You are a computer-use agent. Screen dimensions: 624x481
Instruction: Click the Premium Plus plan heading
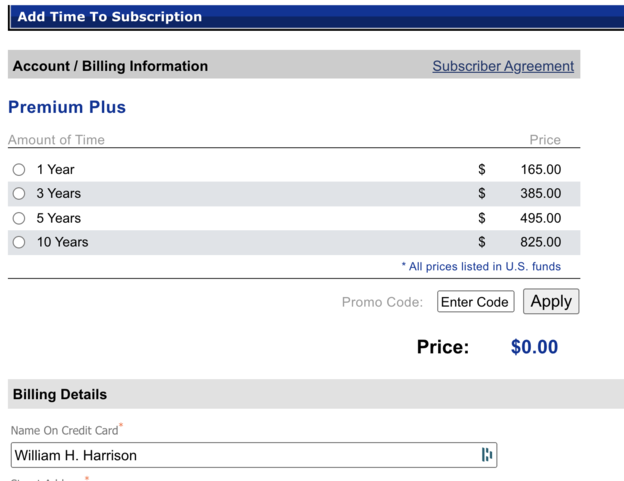(67, 107)
